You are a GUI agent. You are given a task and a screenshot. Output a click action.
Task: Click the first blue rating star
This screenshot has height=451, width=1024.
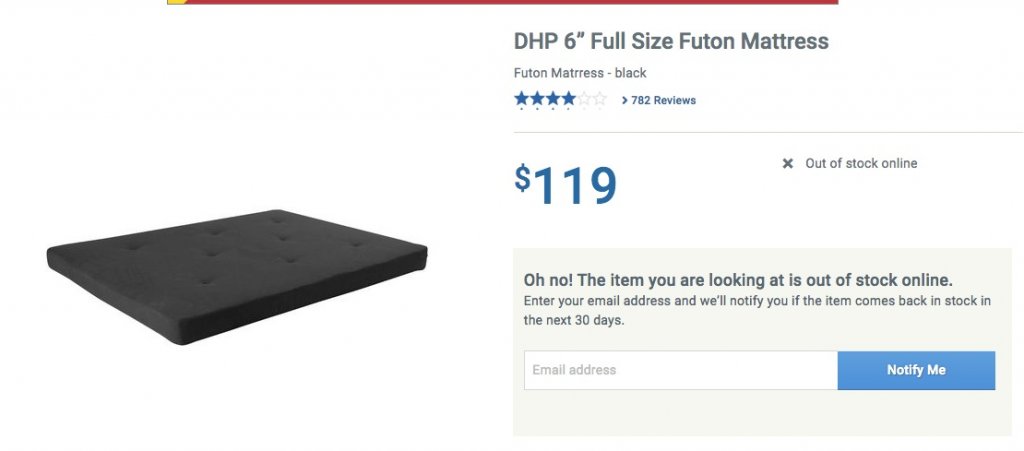pyautogui.click(x=522, y=99)
